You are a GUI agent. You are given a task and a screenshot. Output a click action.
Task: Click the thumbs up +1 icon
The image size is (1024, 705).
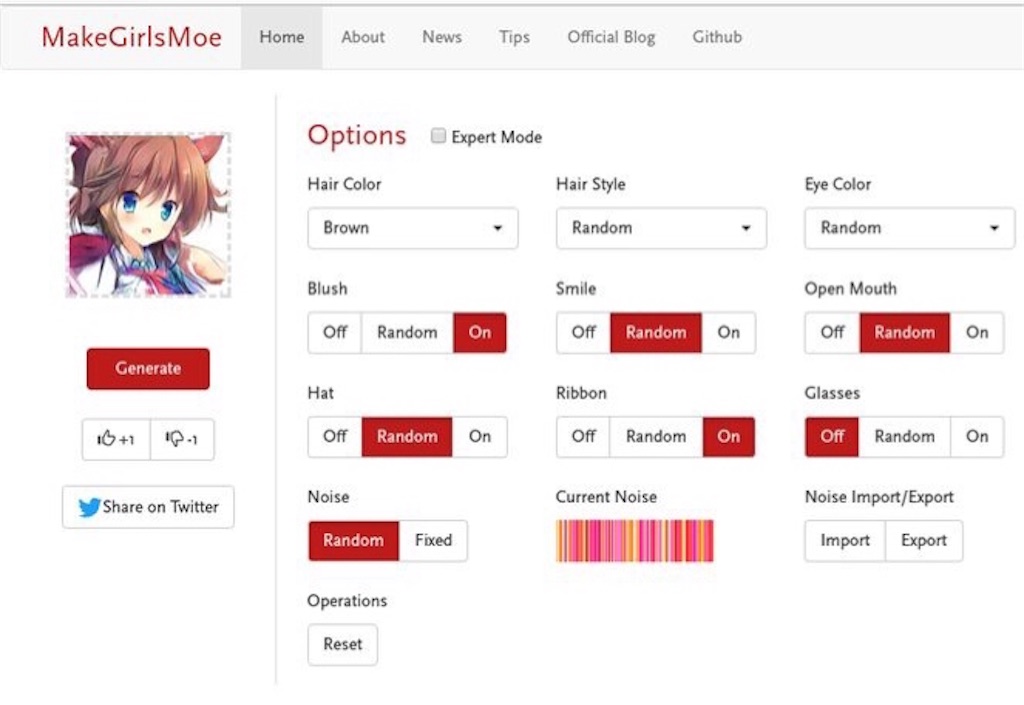coord(116,439)
